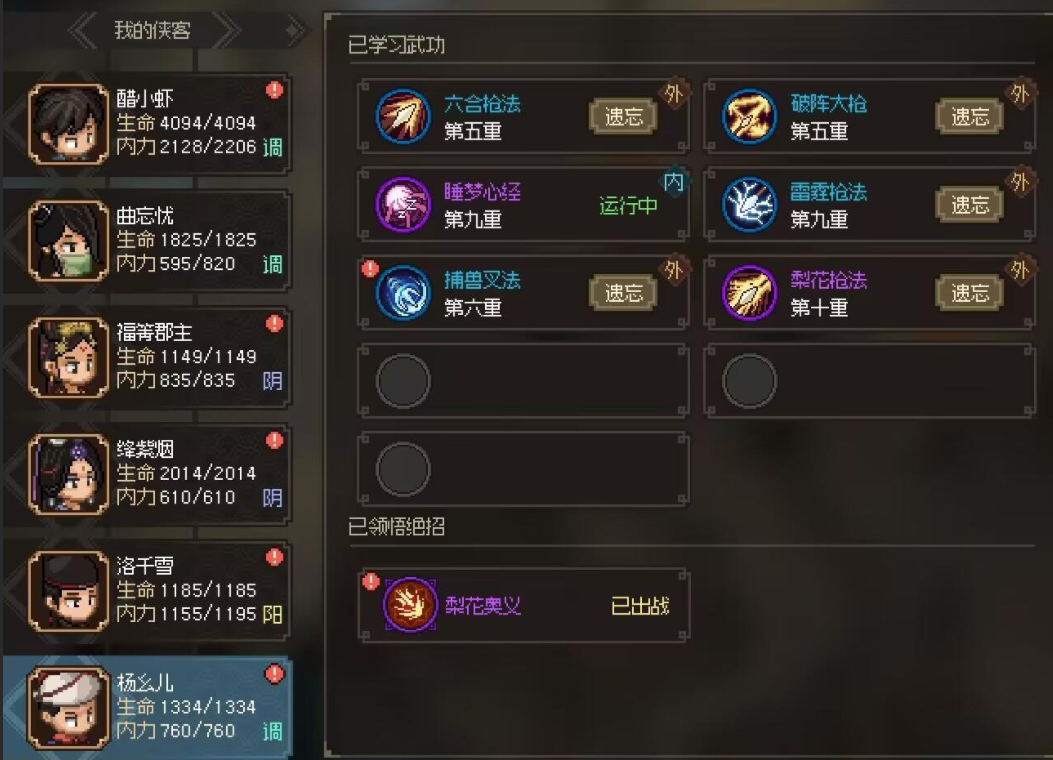Image resolution: width=1053 pixels, height=760 pixels.
Task: Select 福箐郡主 portrait thumbnail
Action: coord(68,358)
